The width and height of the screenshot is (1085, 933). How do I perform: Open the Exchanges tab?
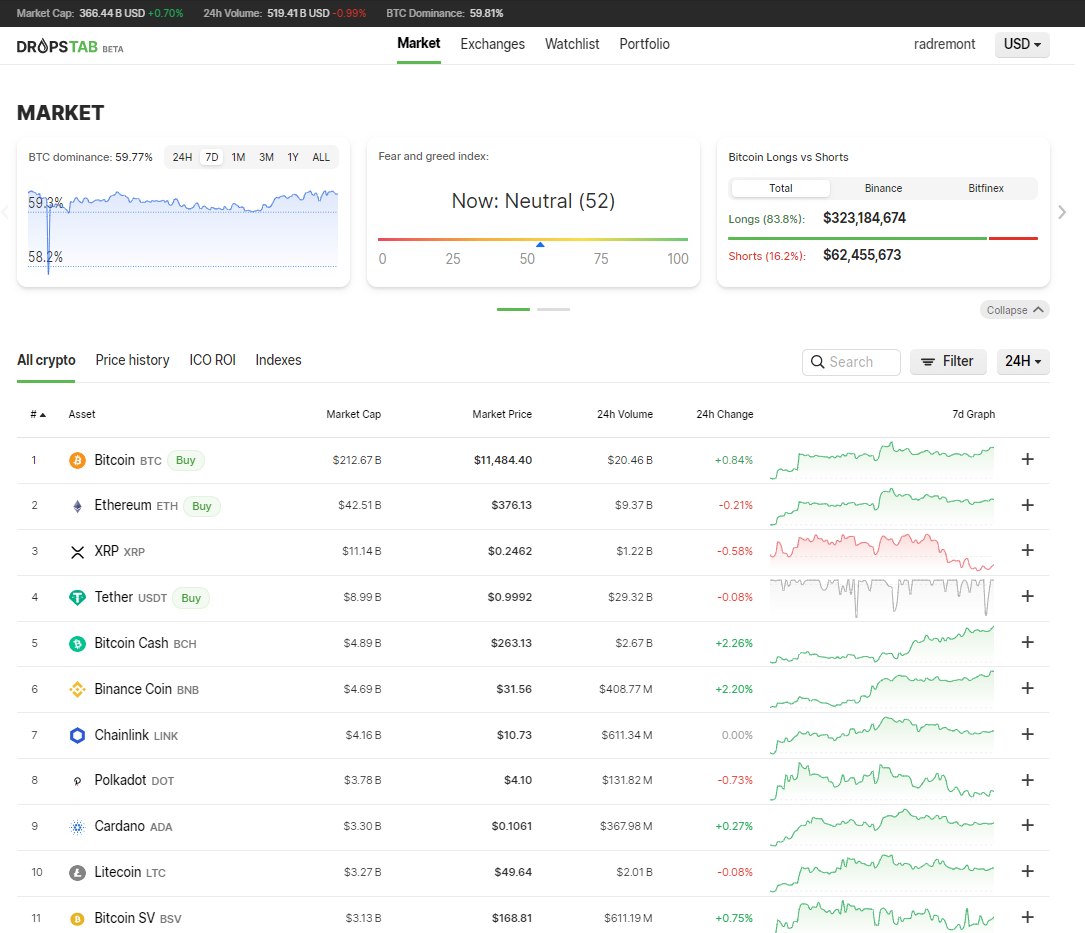pyautogui.click(x=493, y=44)
